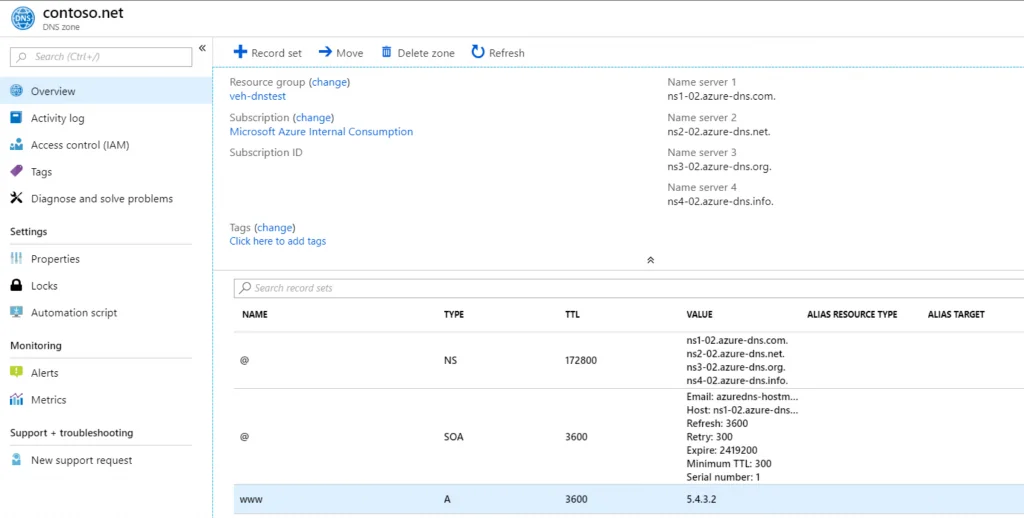
Task: Click the New support request icon
Action: click(x=16, y=460)
